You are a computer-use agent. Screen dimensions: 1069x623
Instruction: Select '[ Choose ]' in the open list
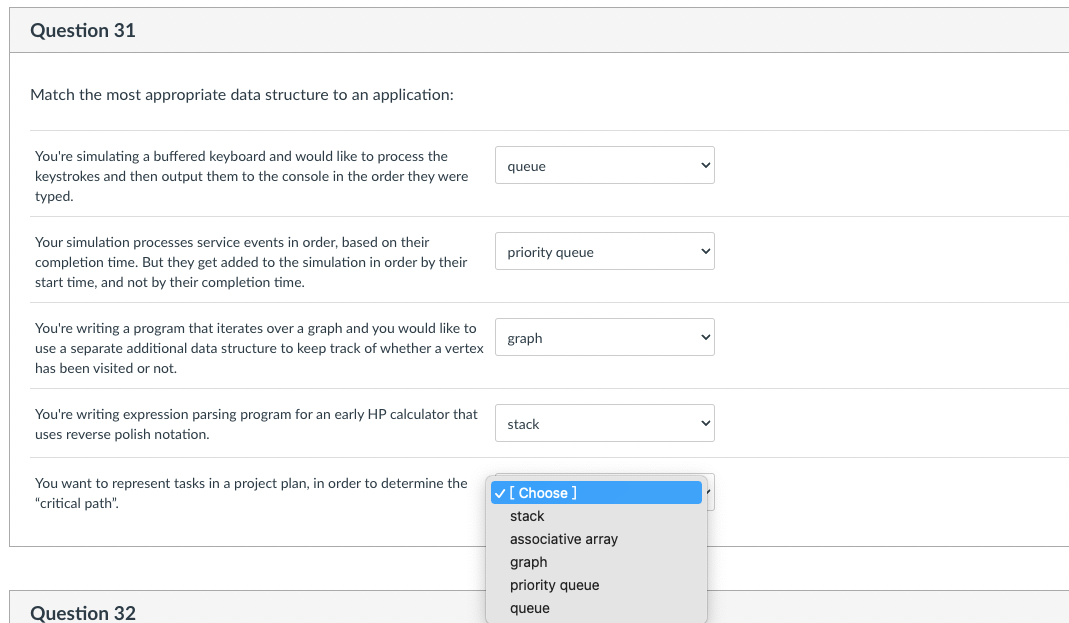[596, 493]
